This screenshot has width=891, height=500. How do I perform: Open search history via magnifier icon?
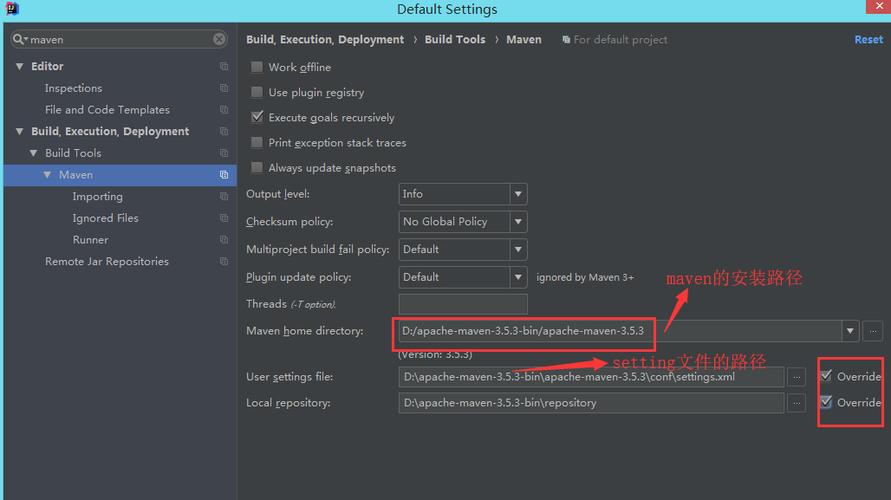point(20,39)
